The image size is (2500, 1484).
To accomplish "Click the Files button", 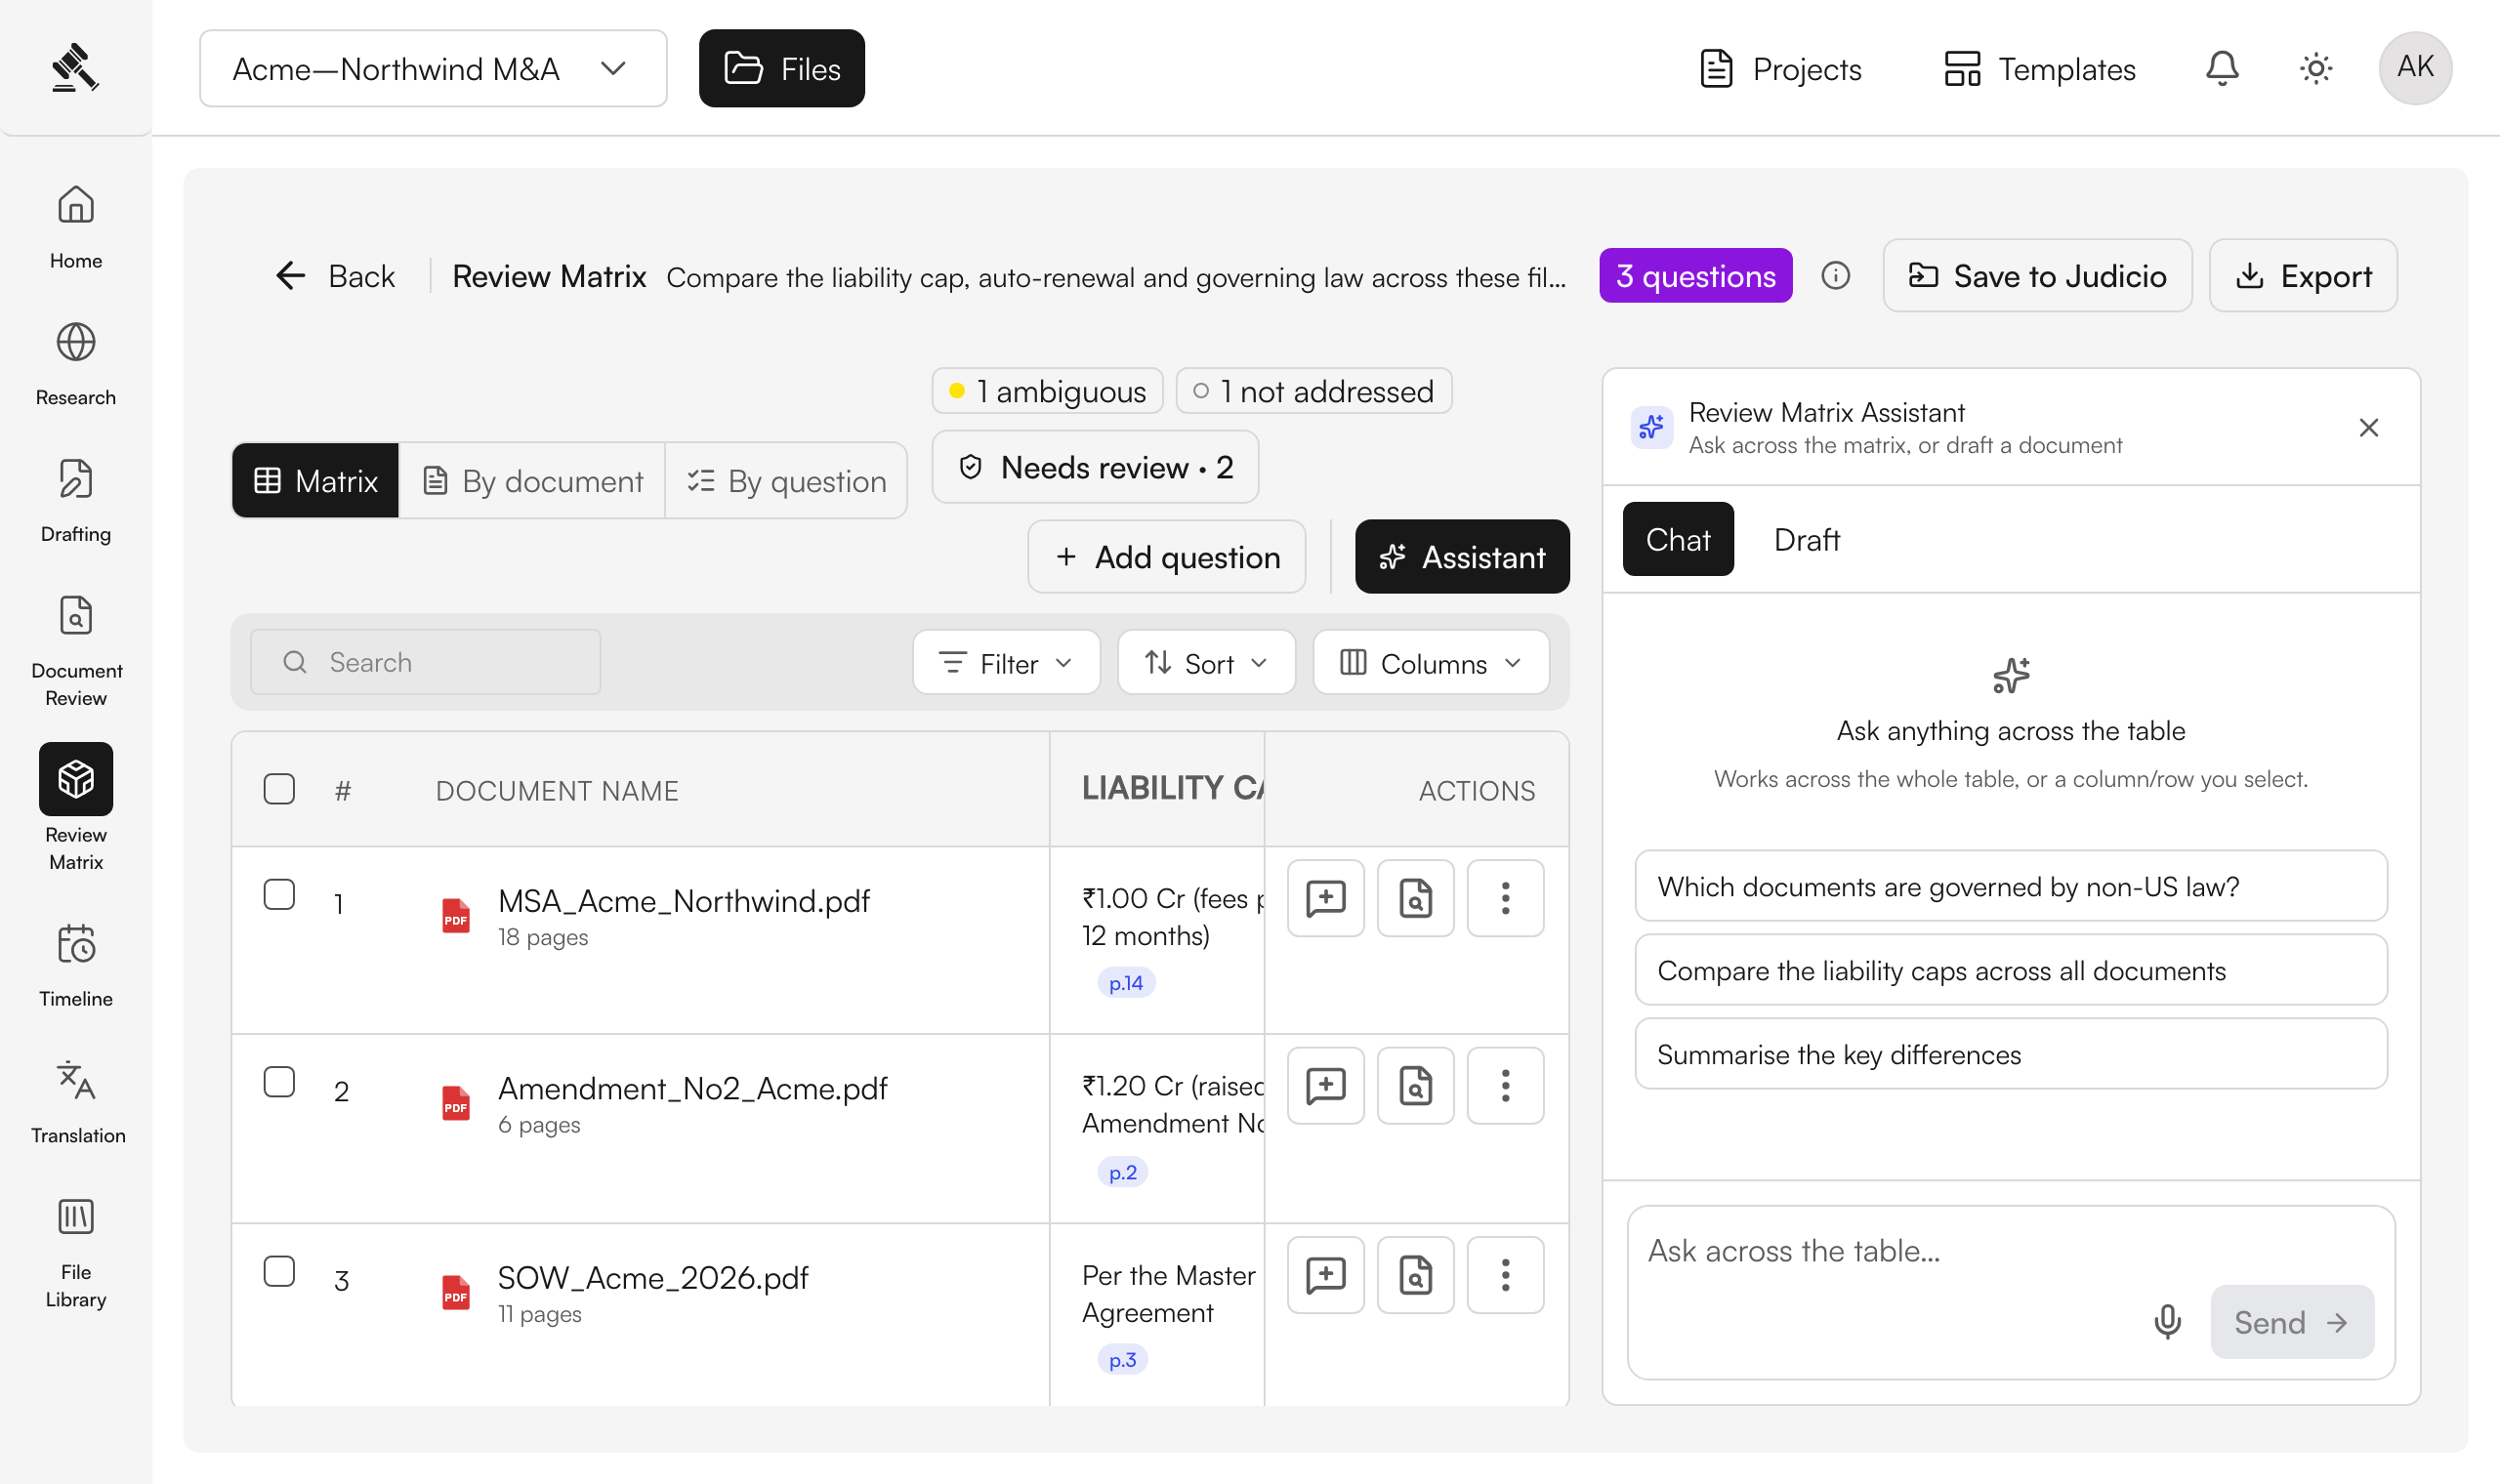I will click(782, 68).
